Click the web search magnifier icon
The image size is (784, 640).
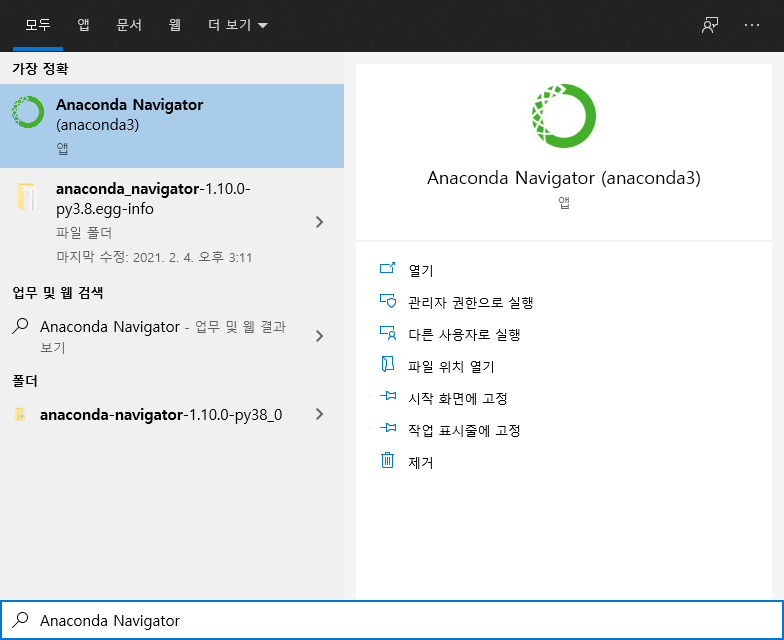point(20,326)
